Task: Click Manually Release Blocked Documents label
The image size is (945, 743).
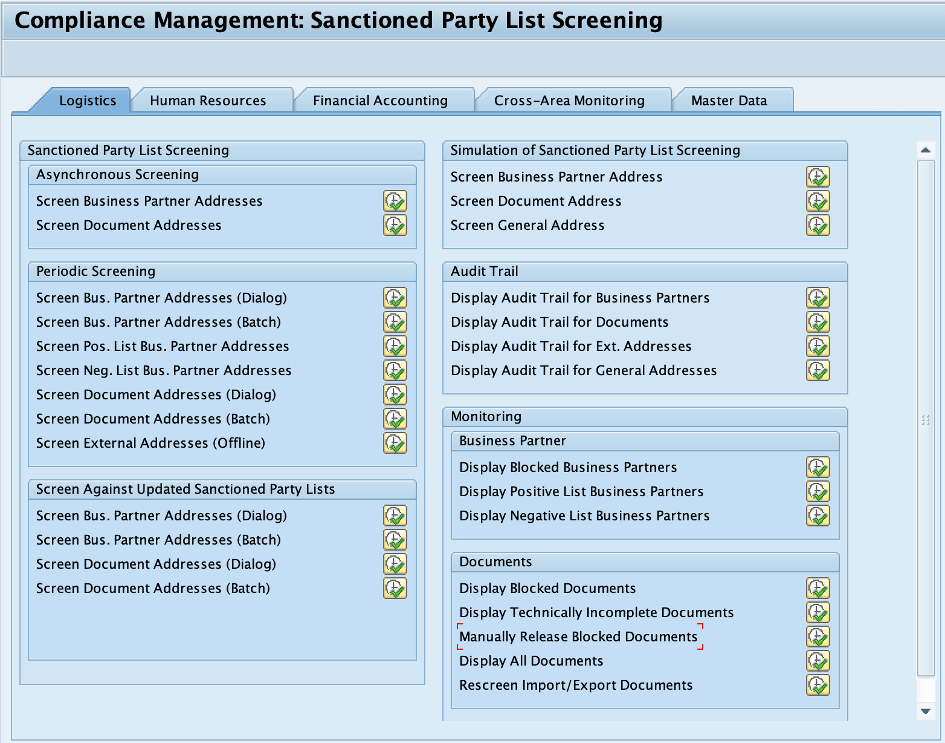Action: 578,636
